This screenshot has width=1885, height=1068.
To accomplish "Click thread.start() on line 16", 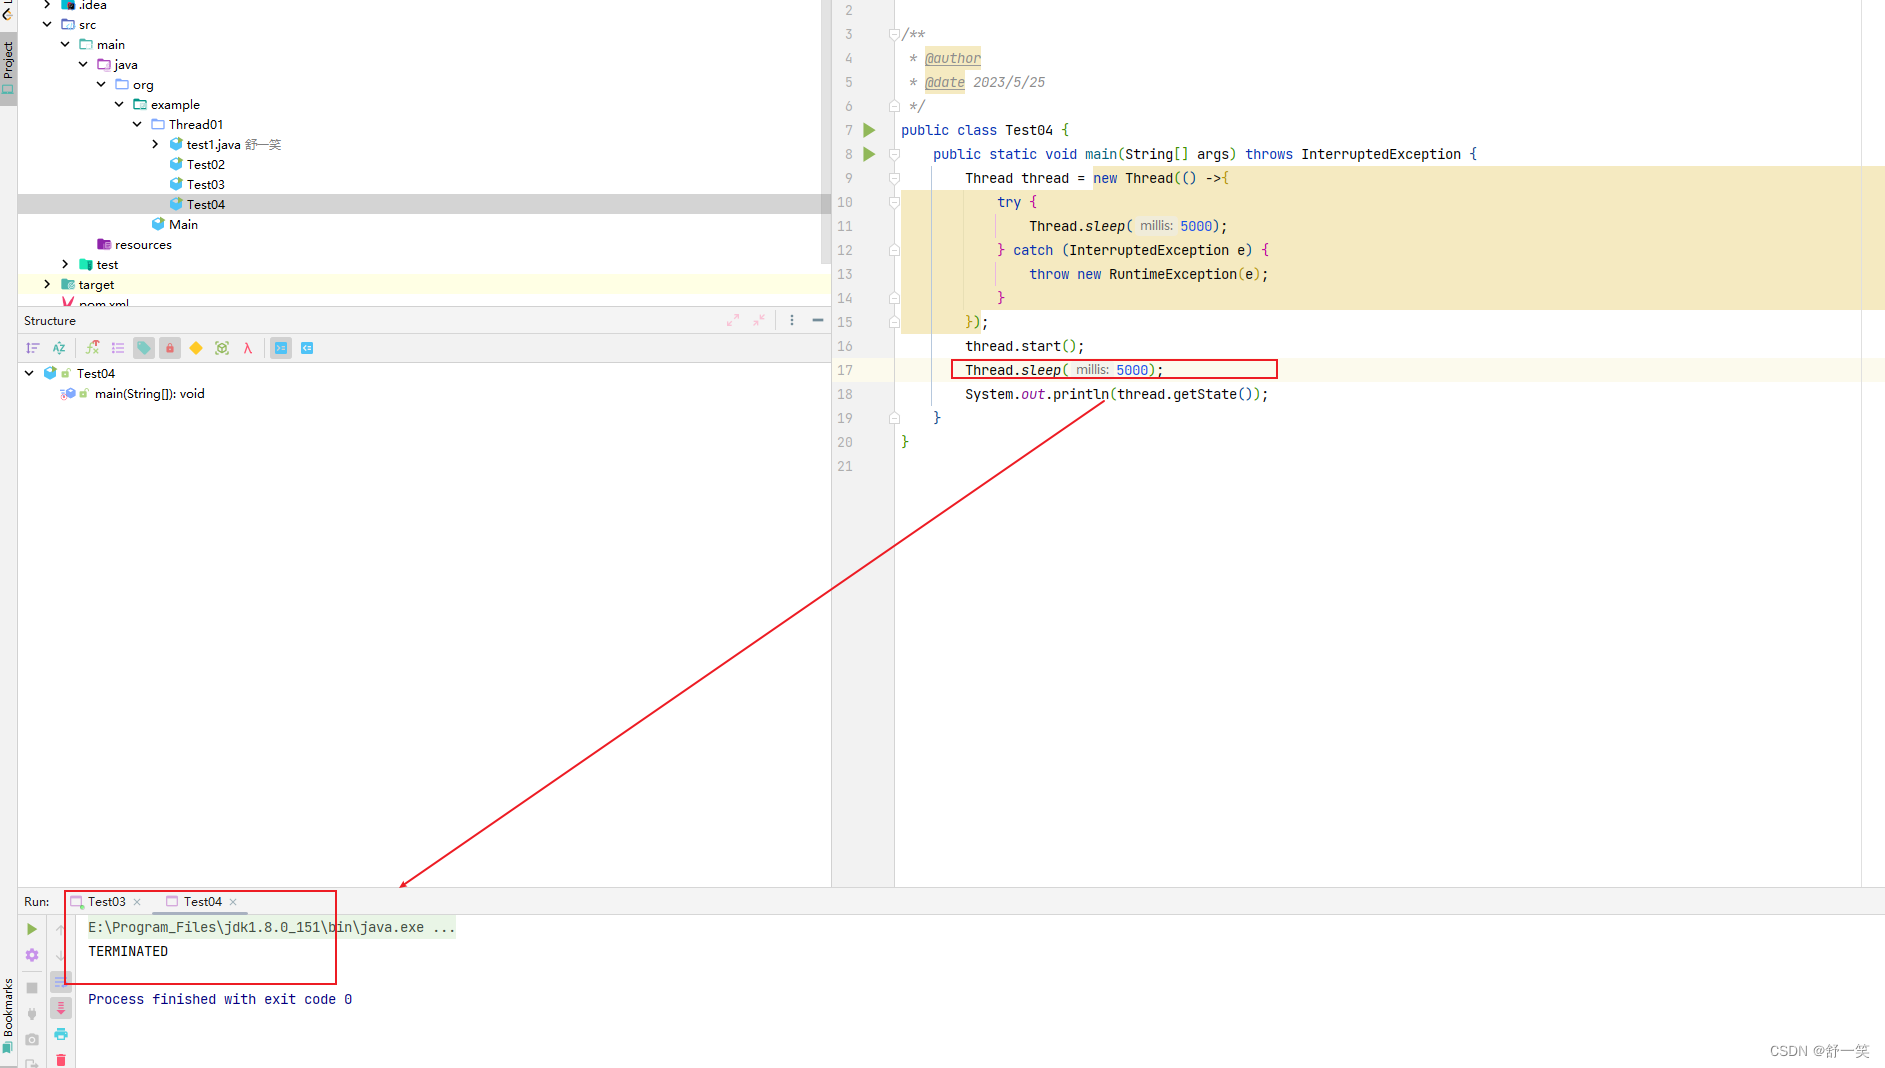I will (1024, 346).
